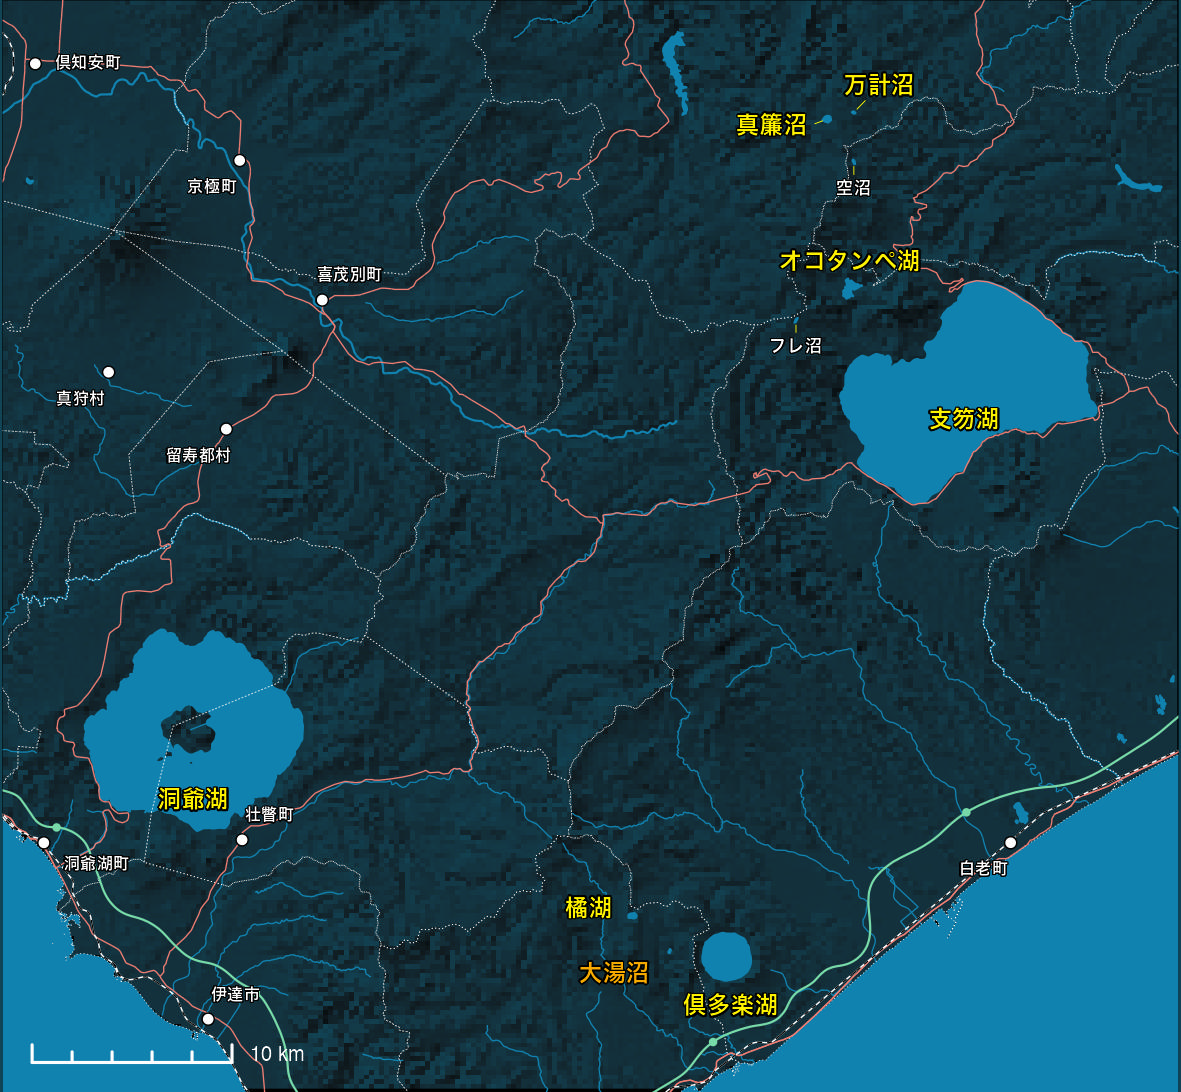Image resolution: width=1181 pixels, height=1092 pixels.
Task: Select the 倶多楽湖 lake label
Action: [x=730, y=1005]
